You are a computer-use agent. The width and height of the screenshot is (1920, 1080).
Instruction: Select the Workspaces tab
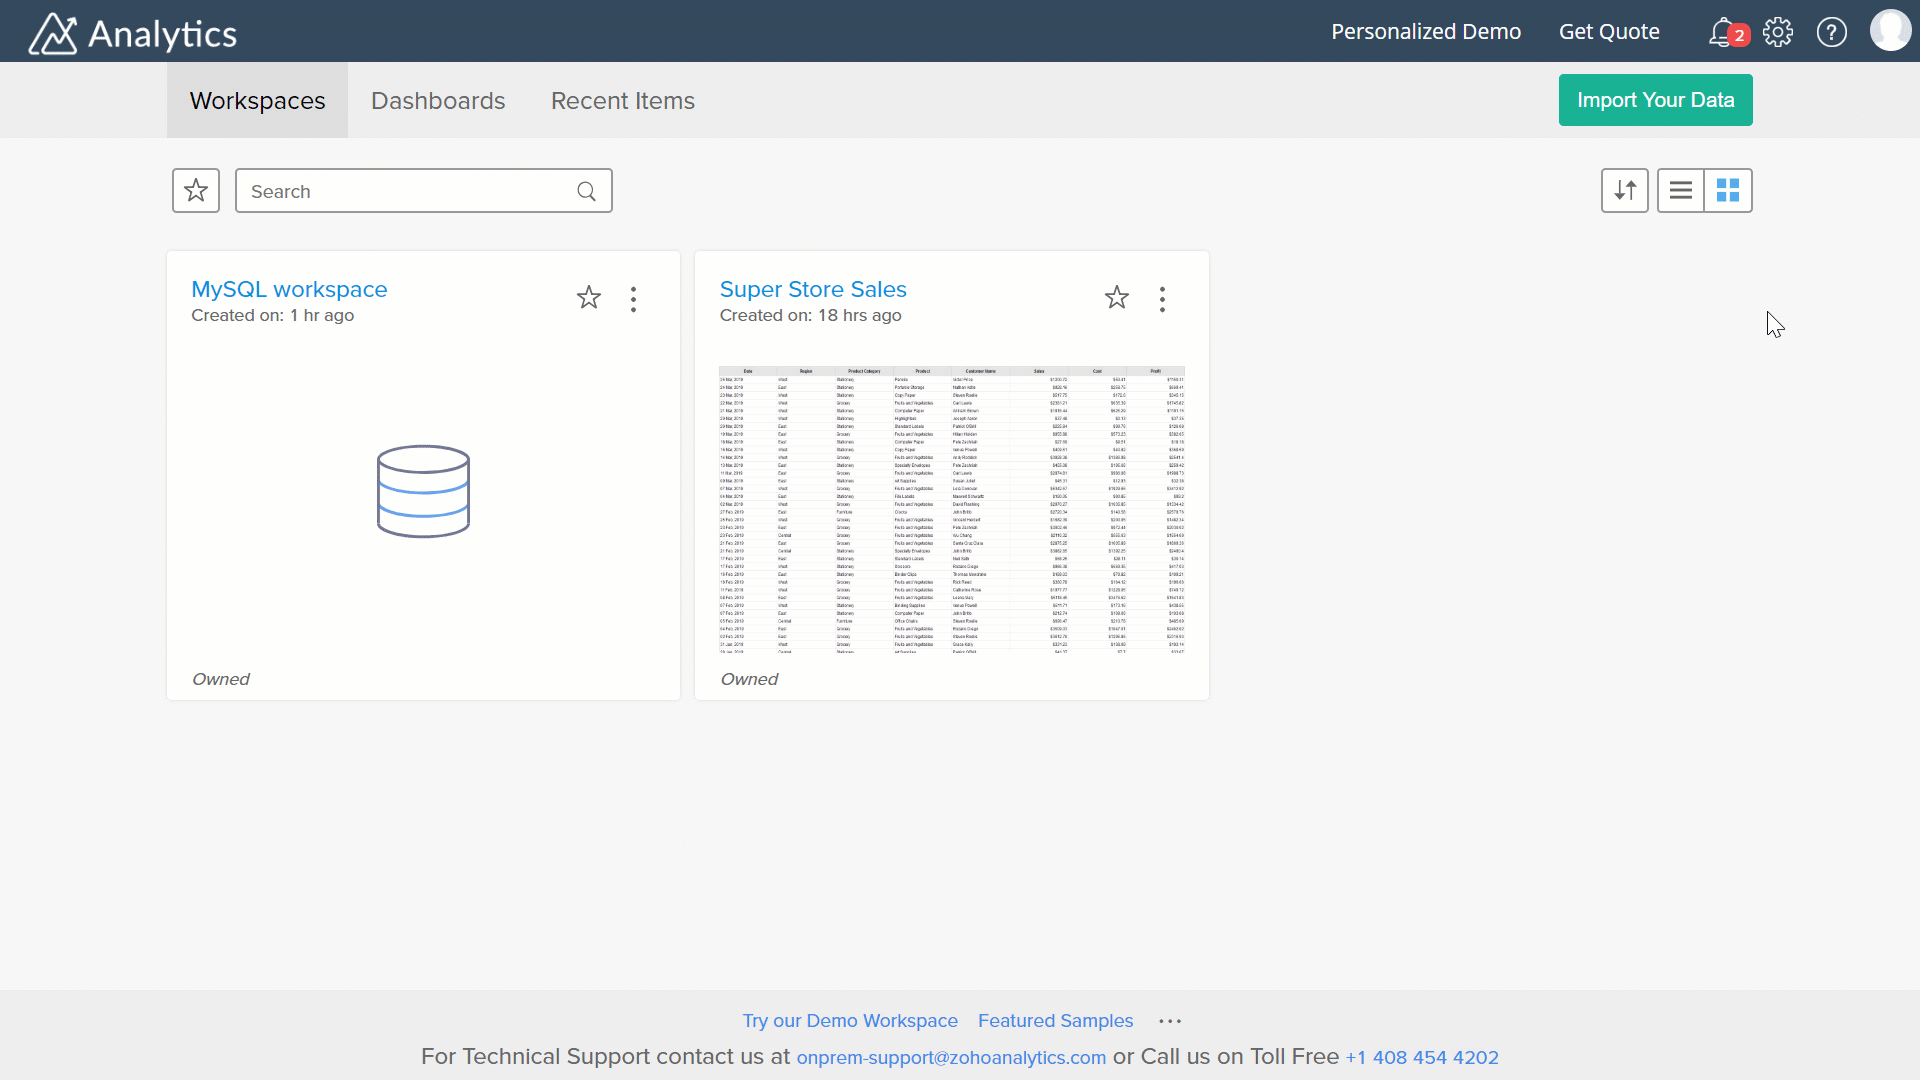[x=257, y=100]
